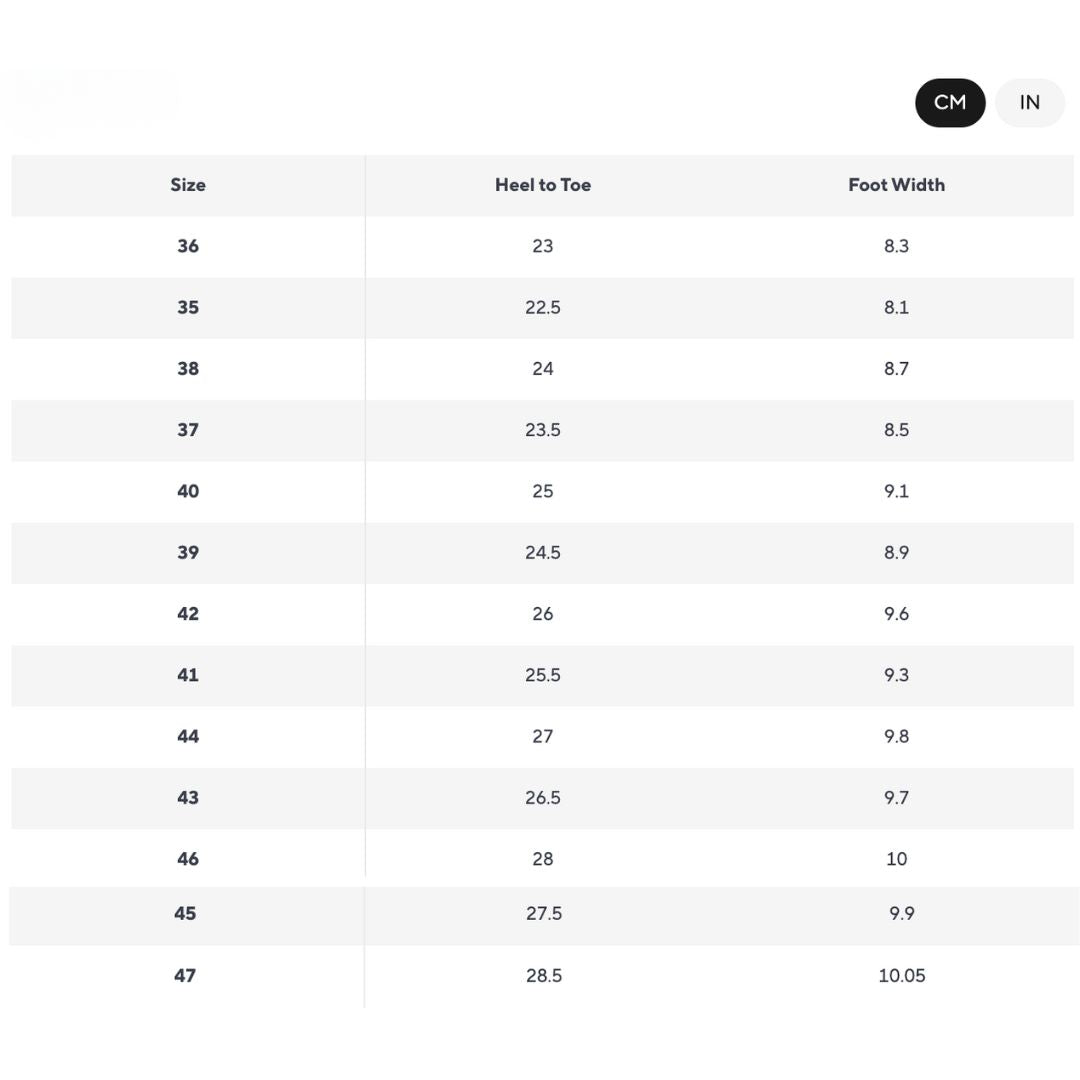Click the foot width cell showing 10
Image resolution: width=1080 pixels, height=1080 pixels.
pyautogui.click(x=896, y=859)
